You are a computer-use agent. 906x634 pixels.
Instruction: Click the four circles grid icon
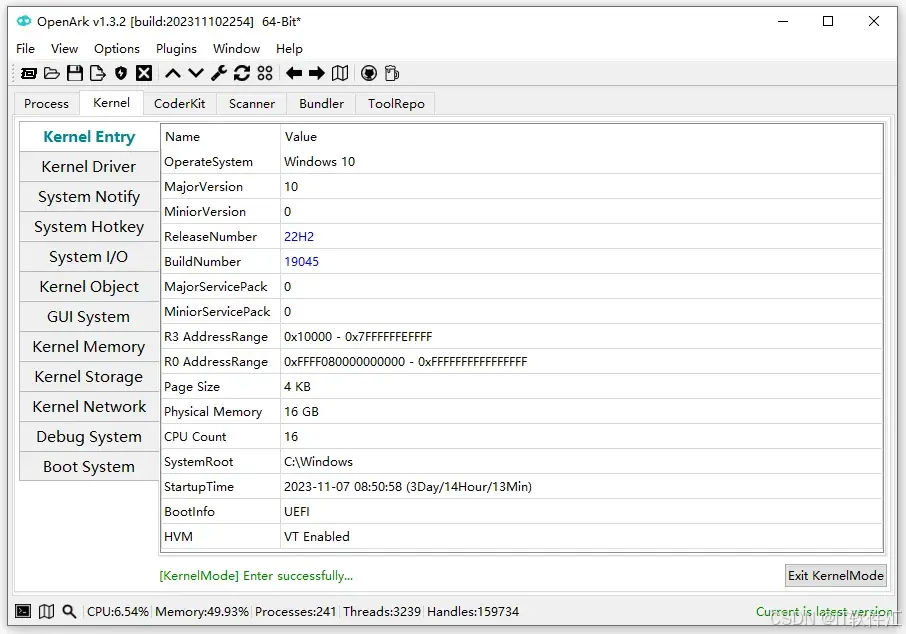pyautogui.click(x=265, y=73)
